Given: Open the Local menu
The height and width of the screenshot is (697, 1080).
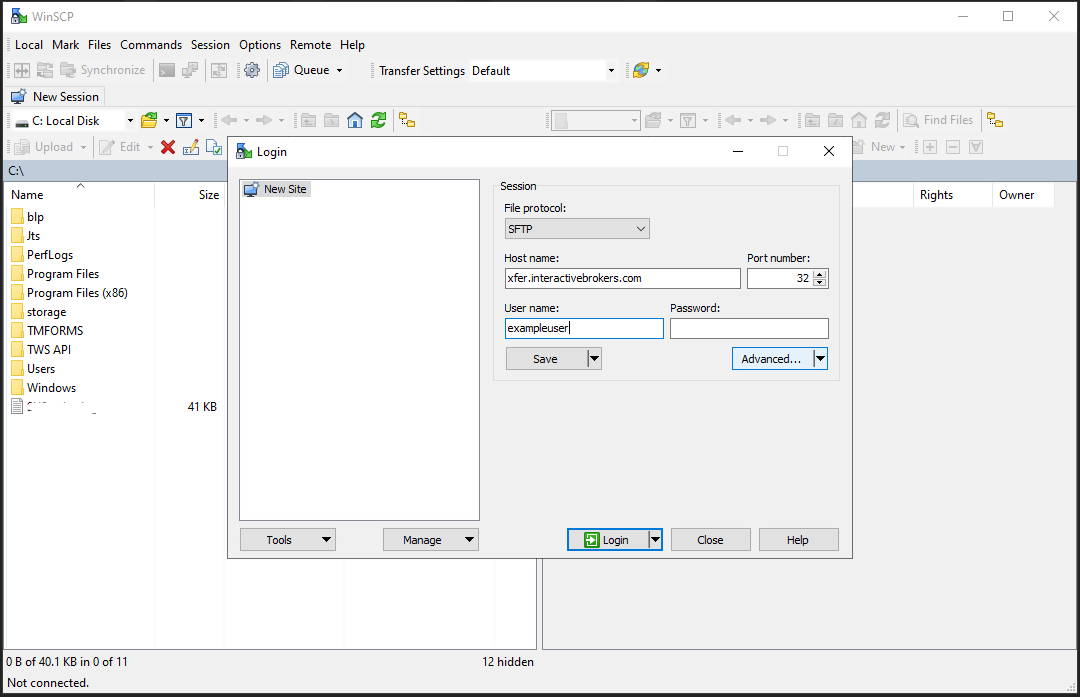Looking at the screenshot, I should point(29,45).
